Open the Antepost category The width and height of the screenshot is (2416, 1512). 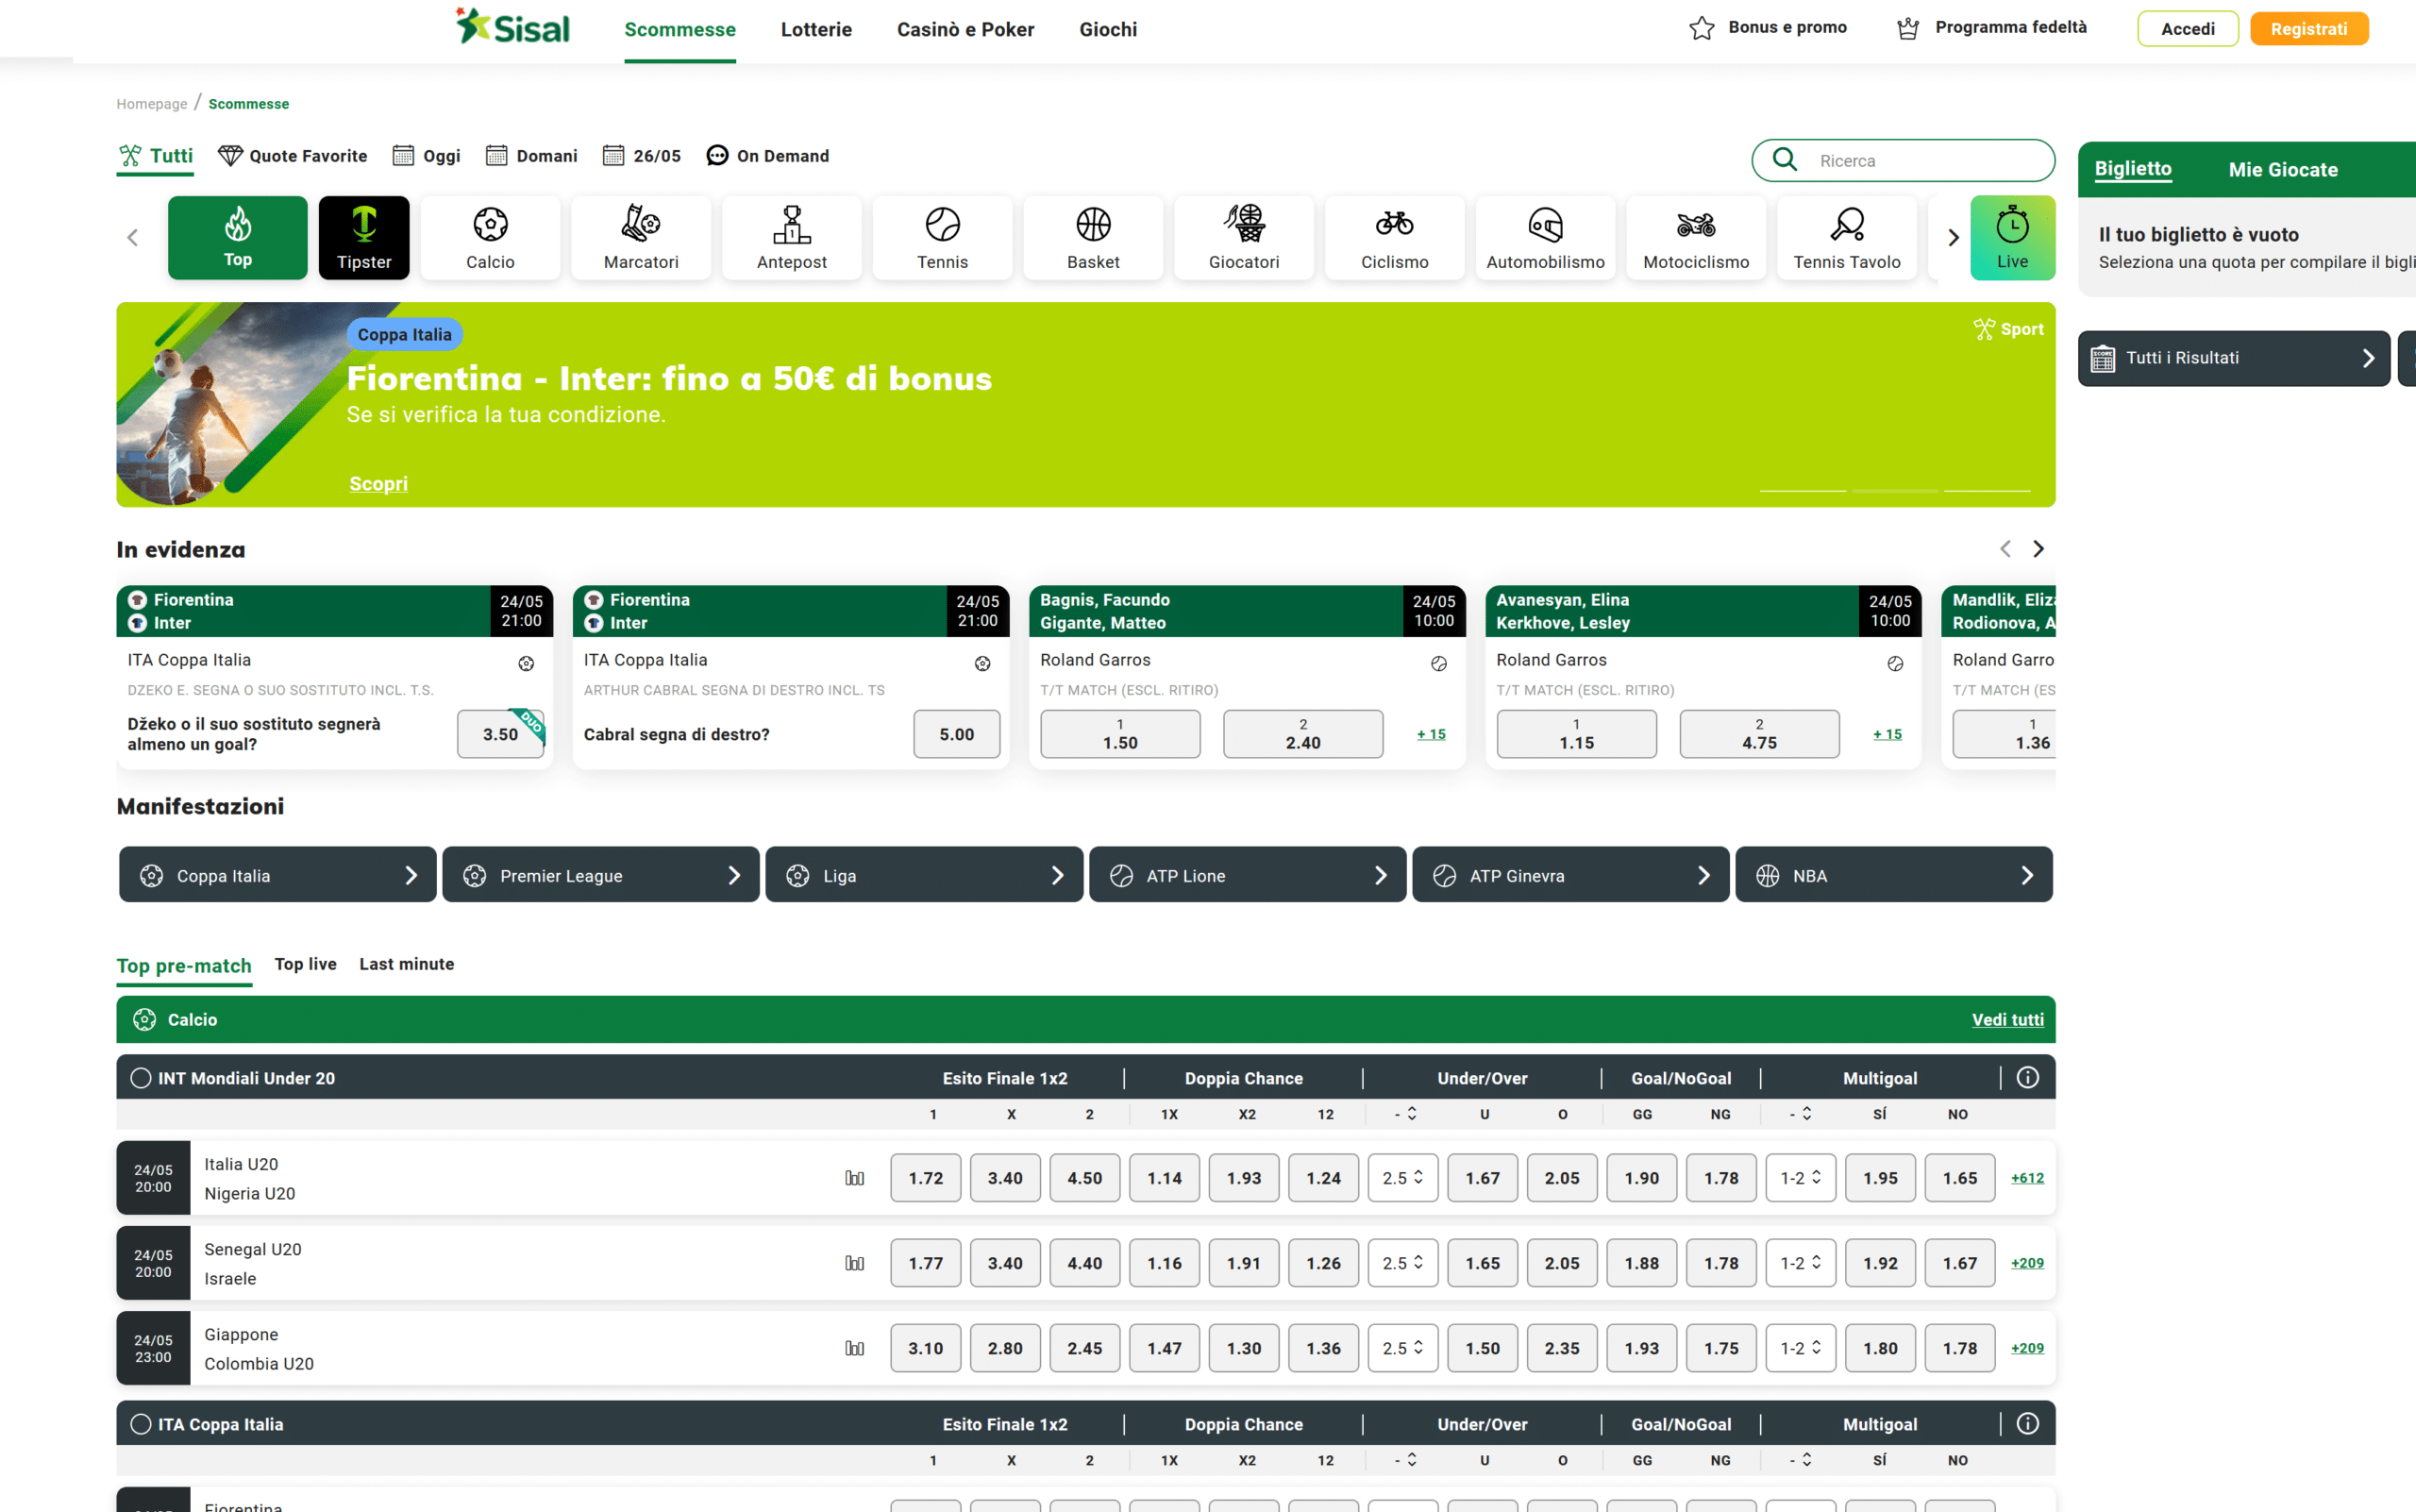click(792, 237)
